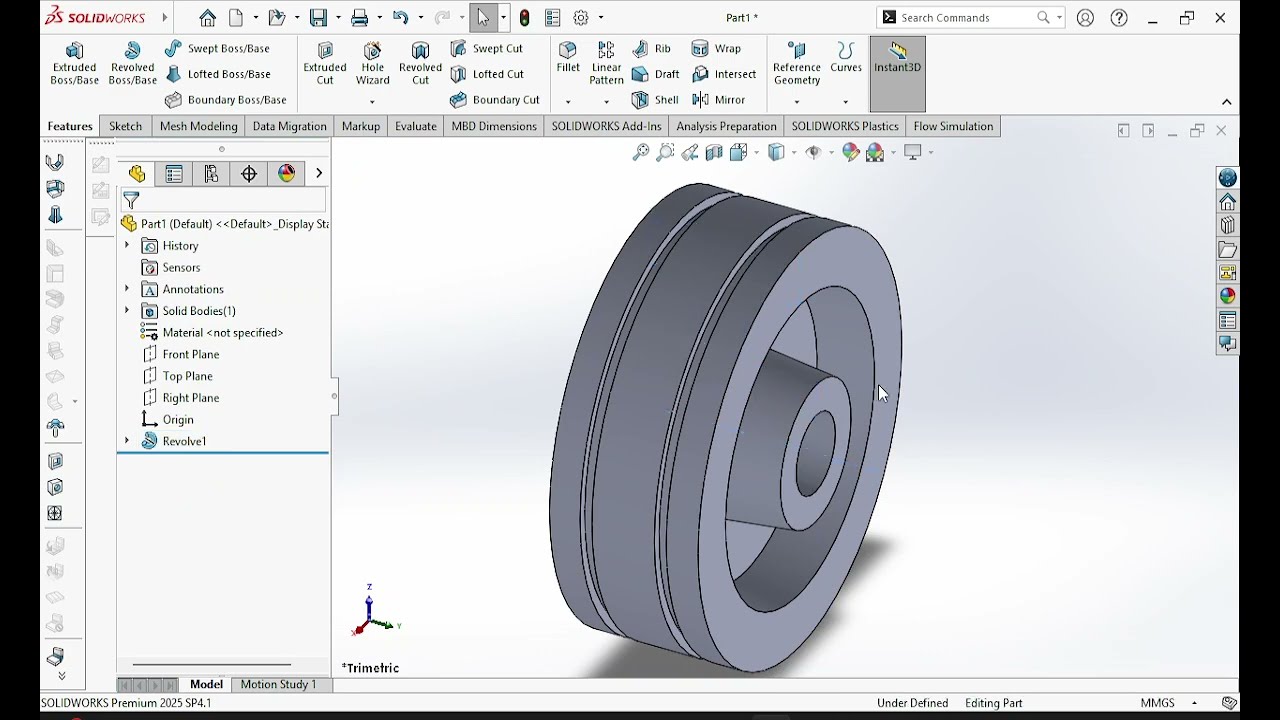Click the Lofted Cut button
1280x720 pixels.
(x=487, y=74)
